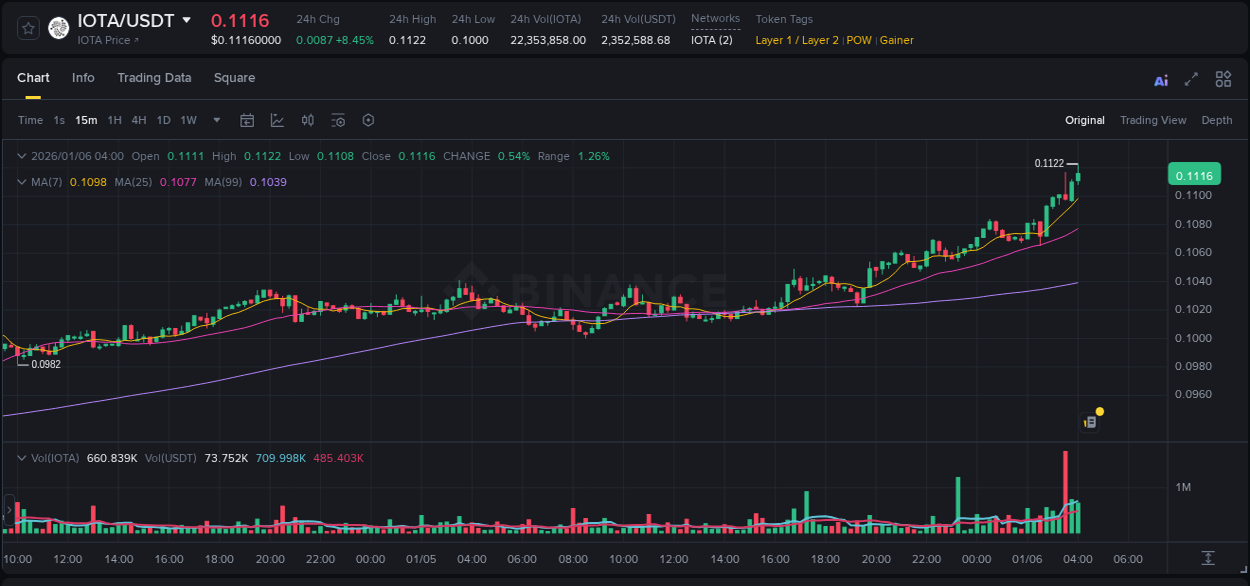Toggle the favorite star for IOTA/USDT
Image resolution: width=1250 pixels, height=586 pixels.
point(27,27)
